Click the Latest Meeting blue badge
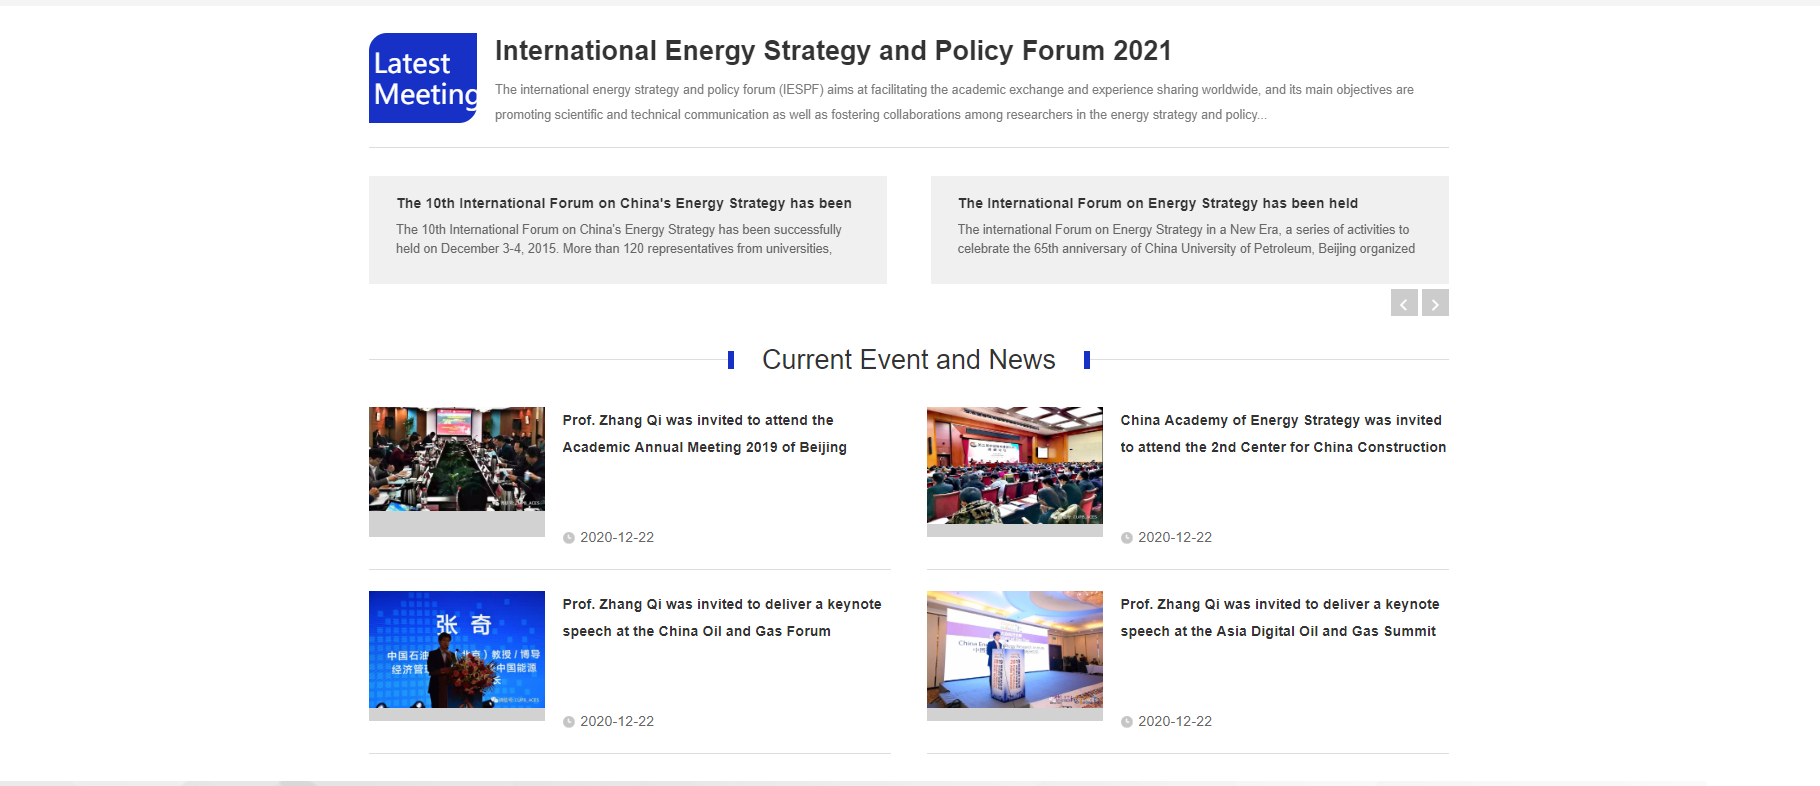 (x=422, y=78)
